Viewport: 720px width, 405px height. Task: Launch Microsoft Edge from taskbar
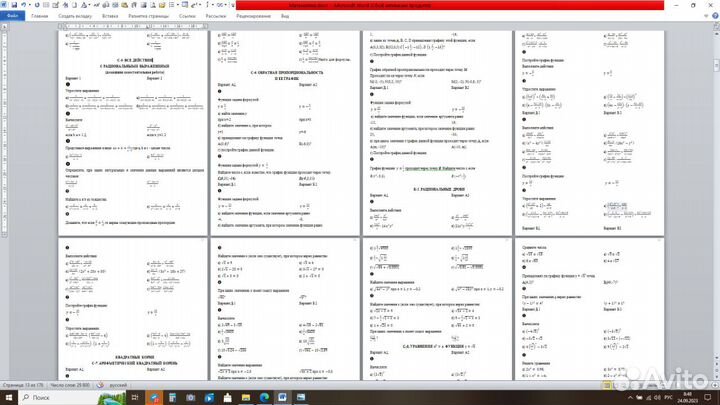click(x=264, y=397)
